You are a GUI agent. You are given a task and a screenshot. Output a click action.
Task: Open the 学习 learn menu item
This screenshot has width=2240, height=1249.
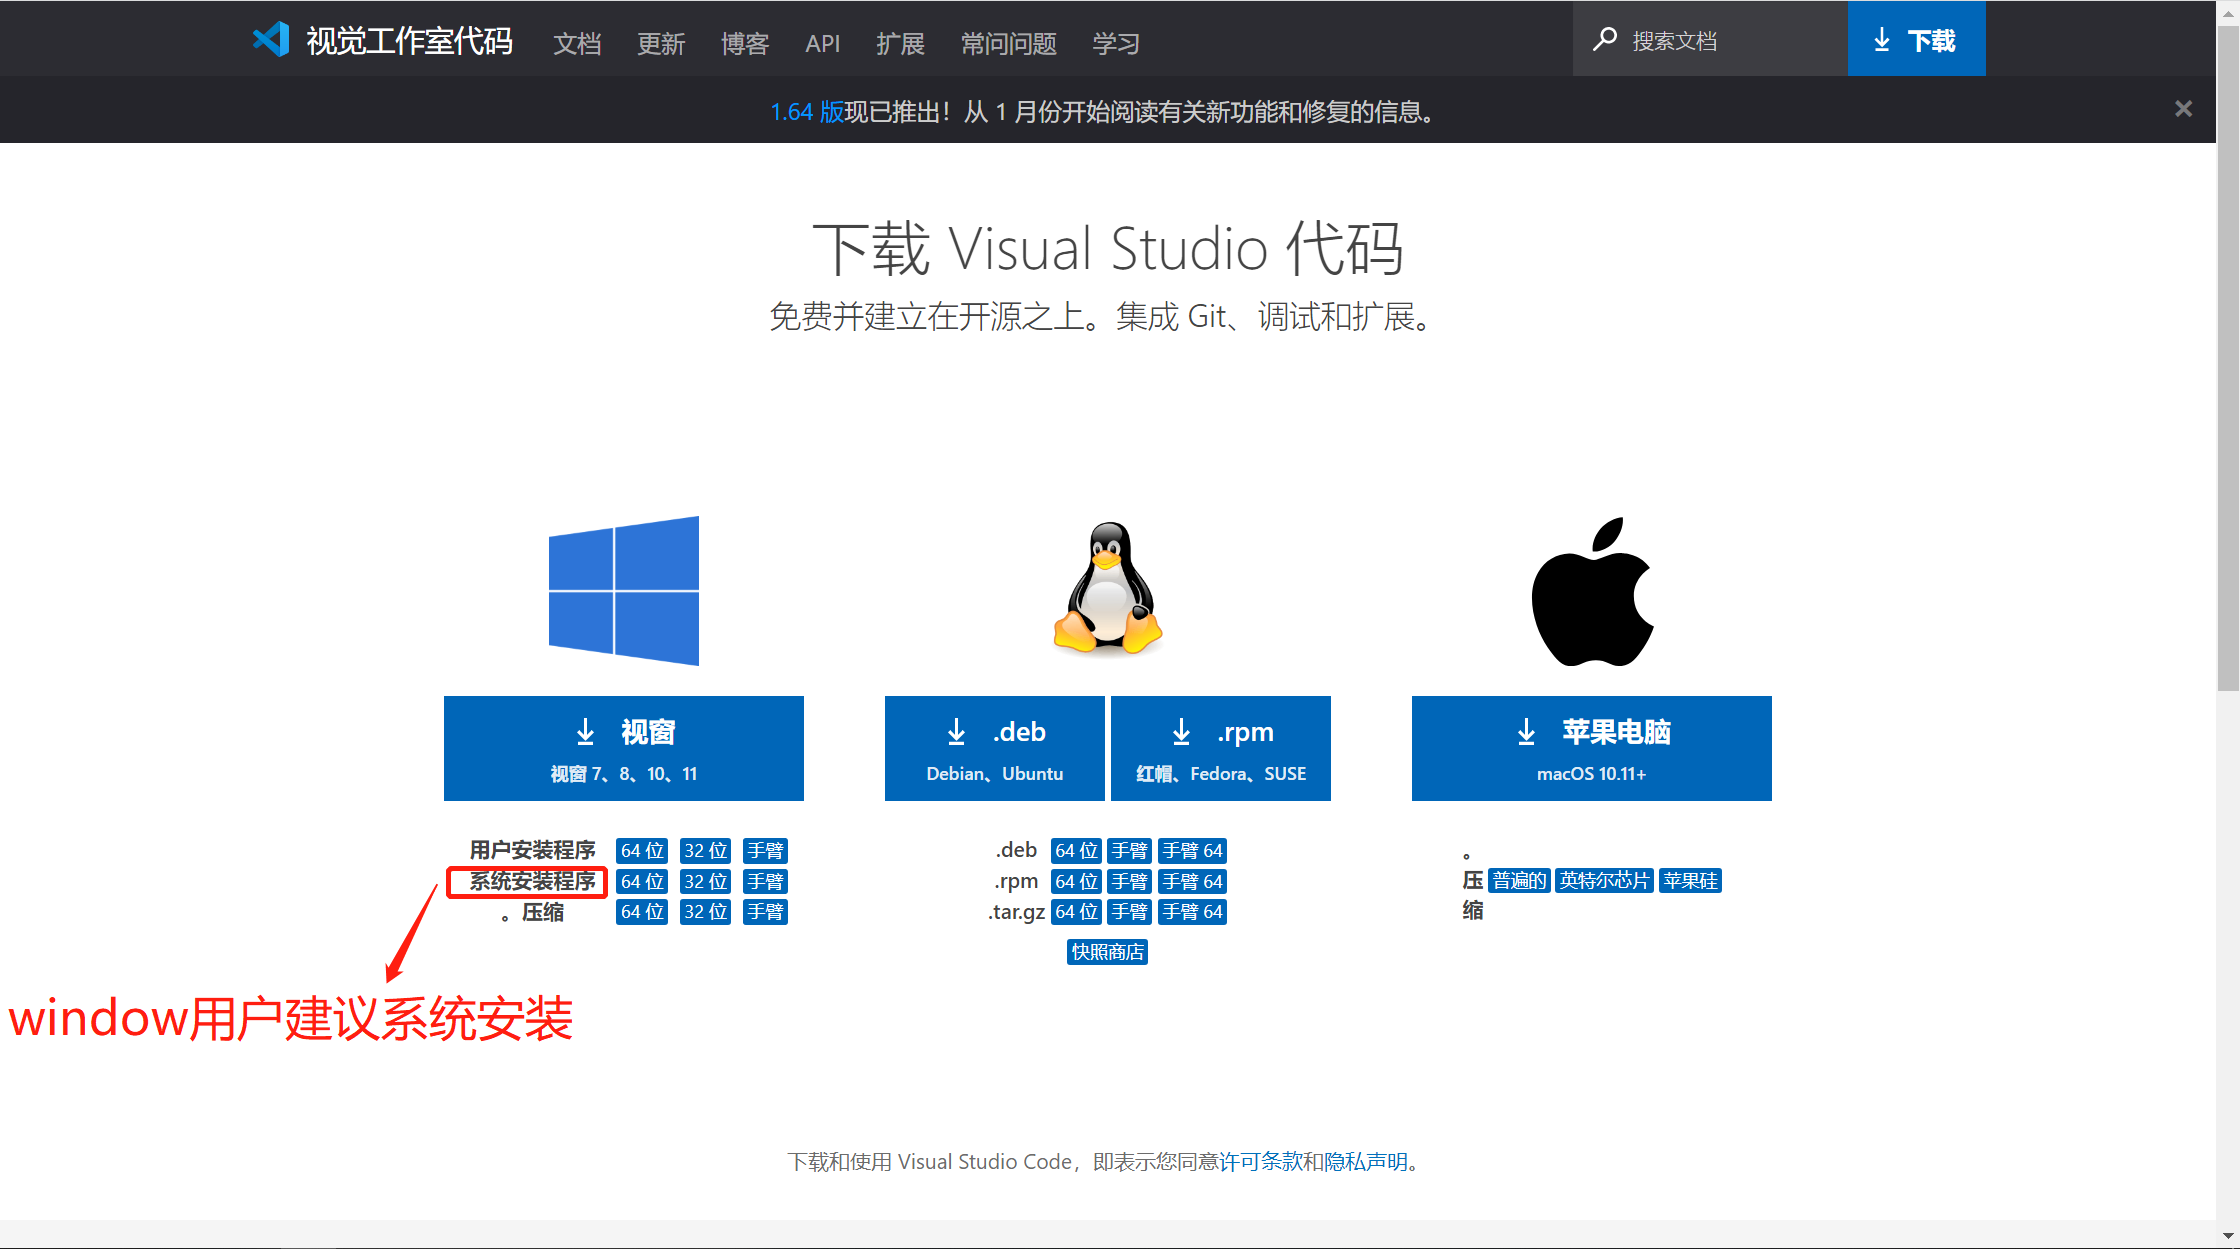[1116, 43]
